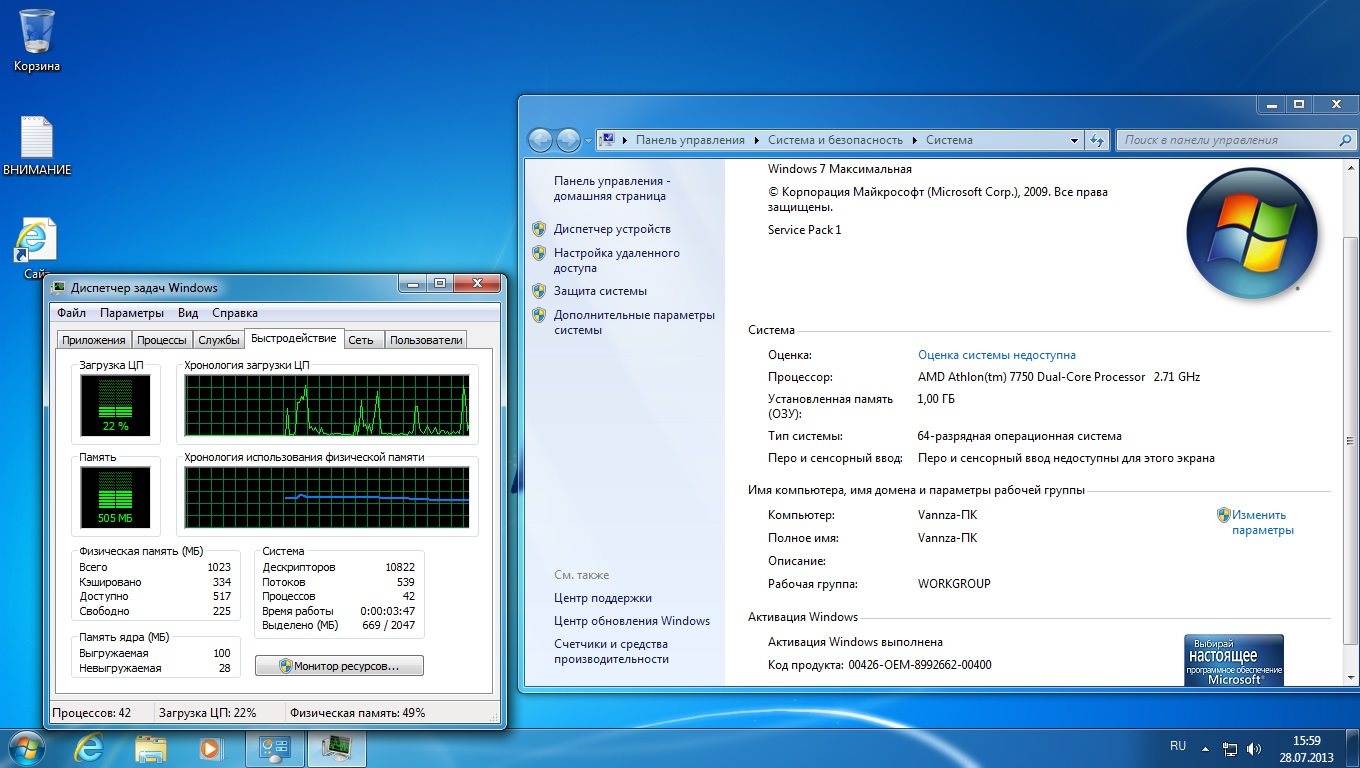Image resolution: width=1360 pixels, height=768 pixels.
Task: Click the Изменить параметры link
Action: coord(1262,522)
